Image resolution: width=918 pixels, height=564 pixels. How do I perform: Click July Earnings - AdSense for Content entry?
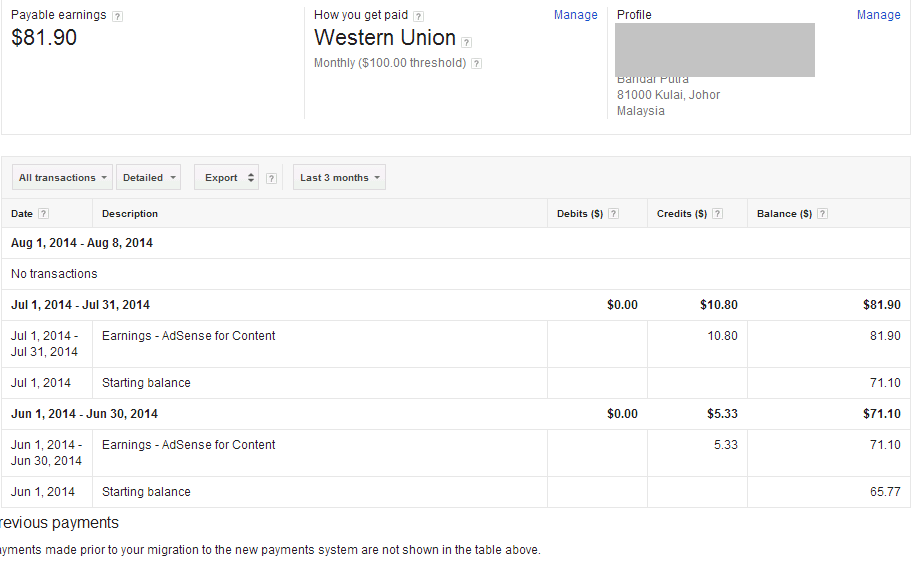pos(188,336)
